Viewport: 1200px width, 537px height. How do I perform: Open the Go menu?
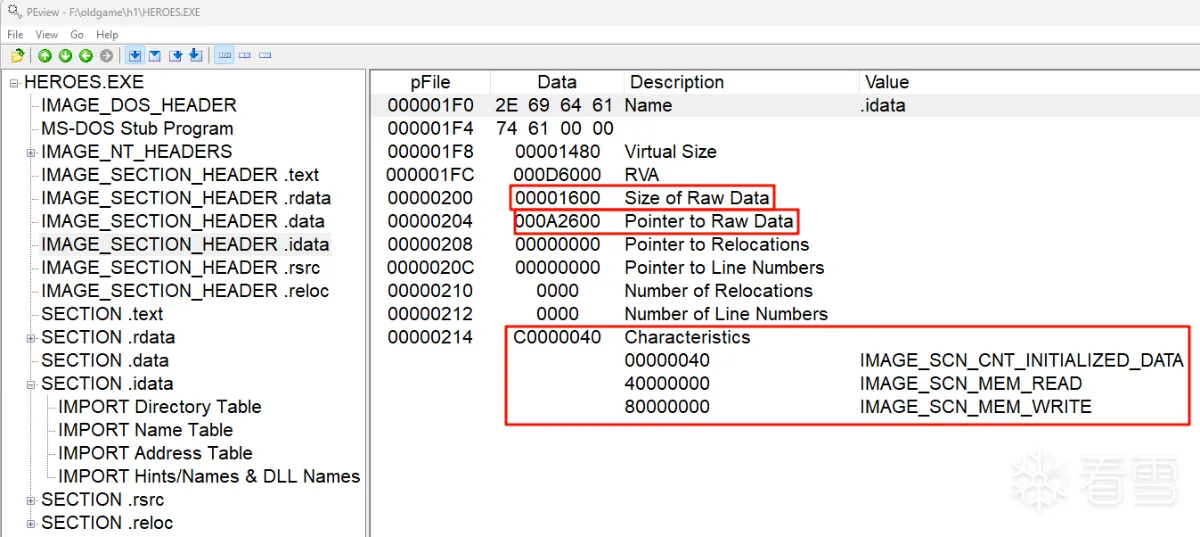point(77,34)
